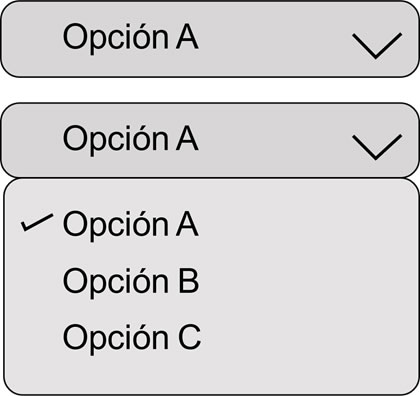
Task: Click the checkmark icon beside Opción A
Action: 37,222
